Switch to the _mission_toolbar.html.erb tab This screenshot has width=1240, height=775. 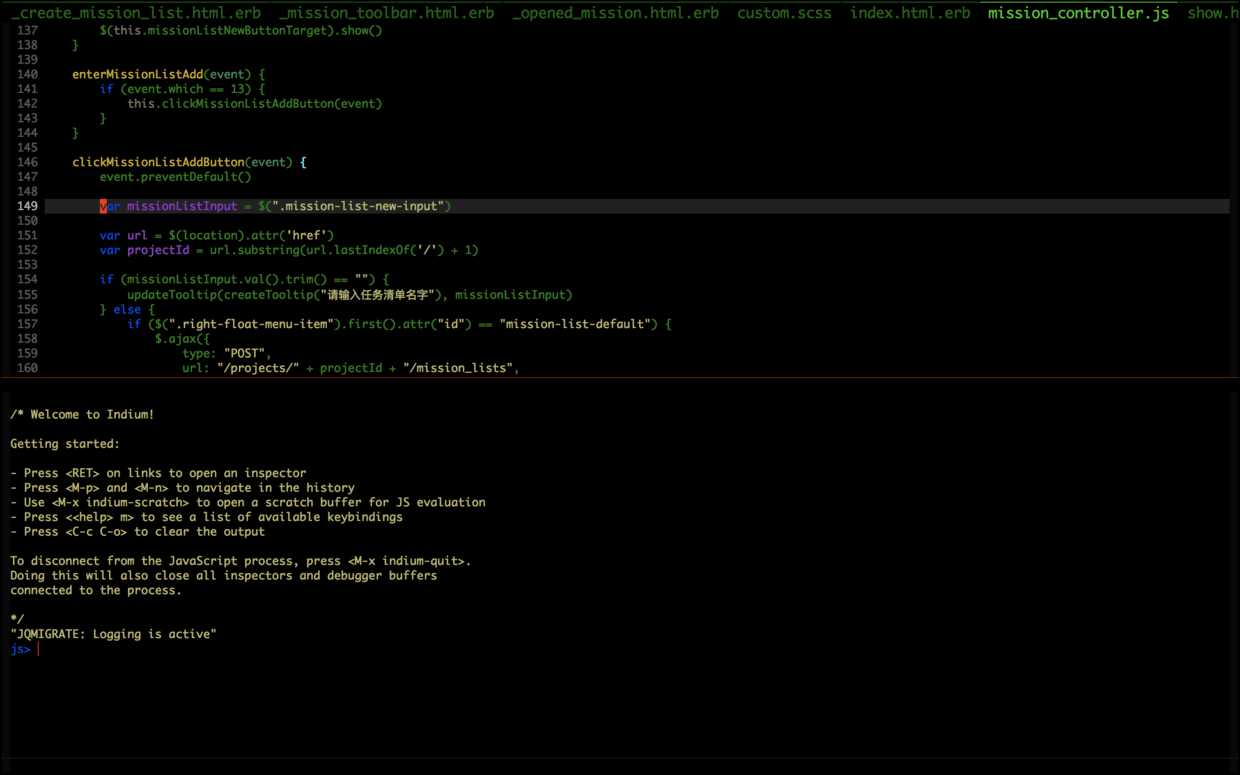tap(385, 13)
